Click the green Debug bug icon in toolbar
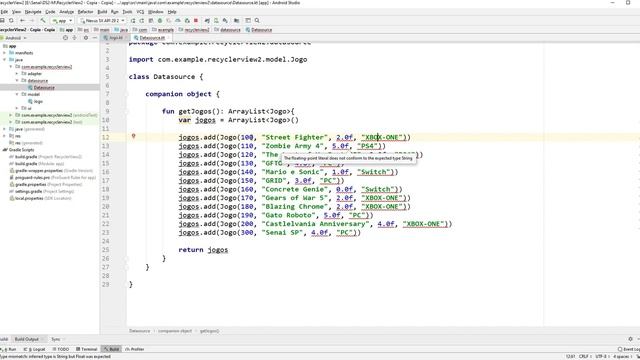640x360 pixels. (160, 20)
